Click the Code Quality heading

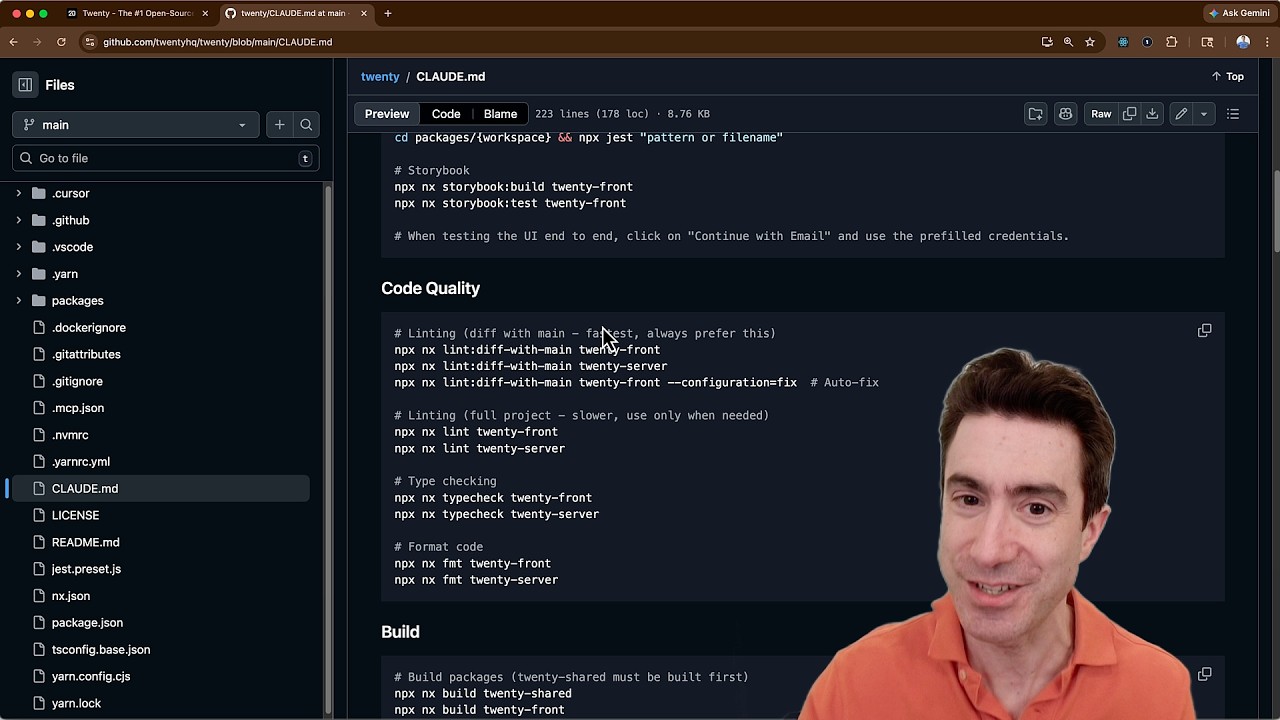click(430, 288)
